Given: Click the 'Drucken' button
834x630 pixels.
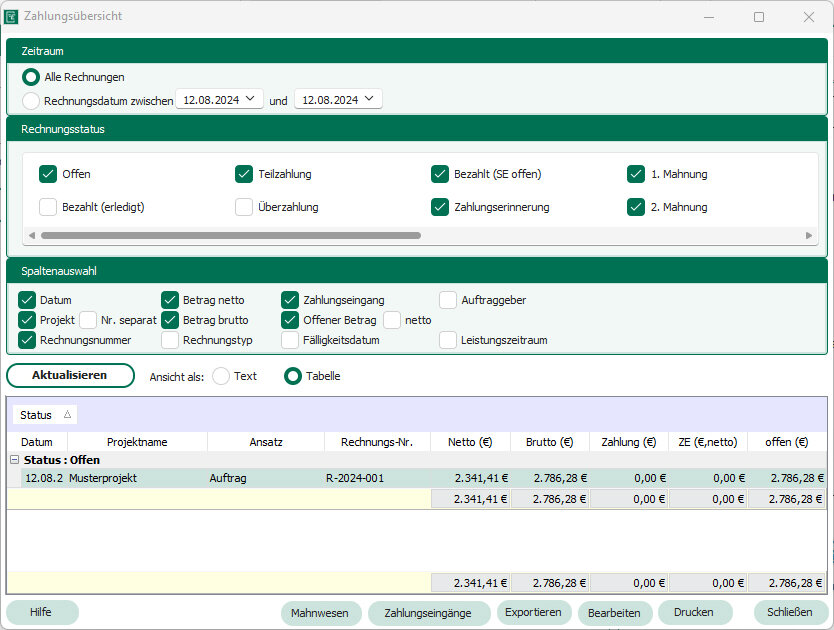Looking at the screenshot, I should (x=693, y=613).
